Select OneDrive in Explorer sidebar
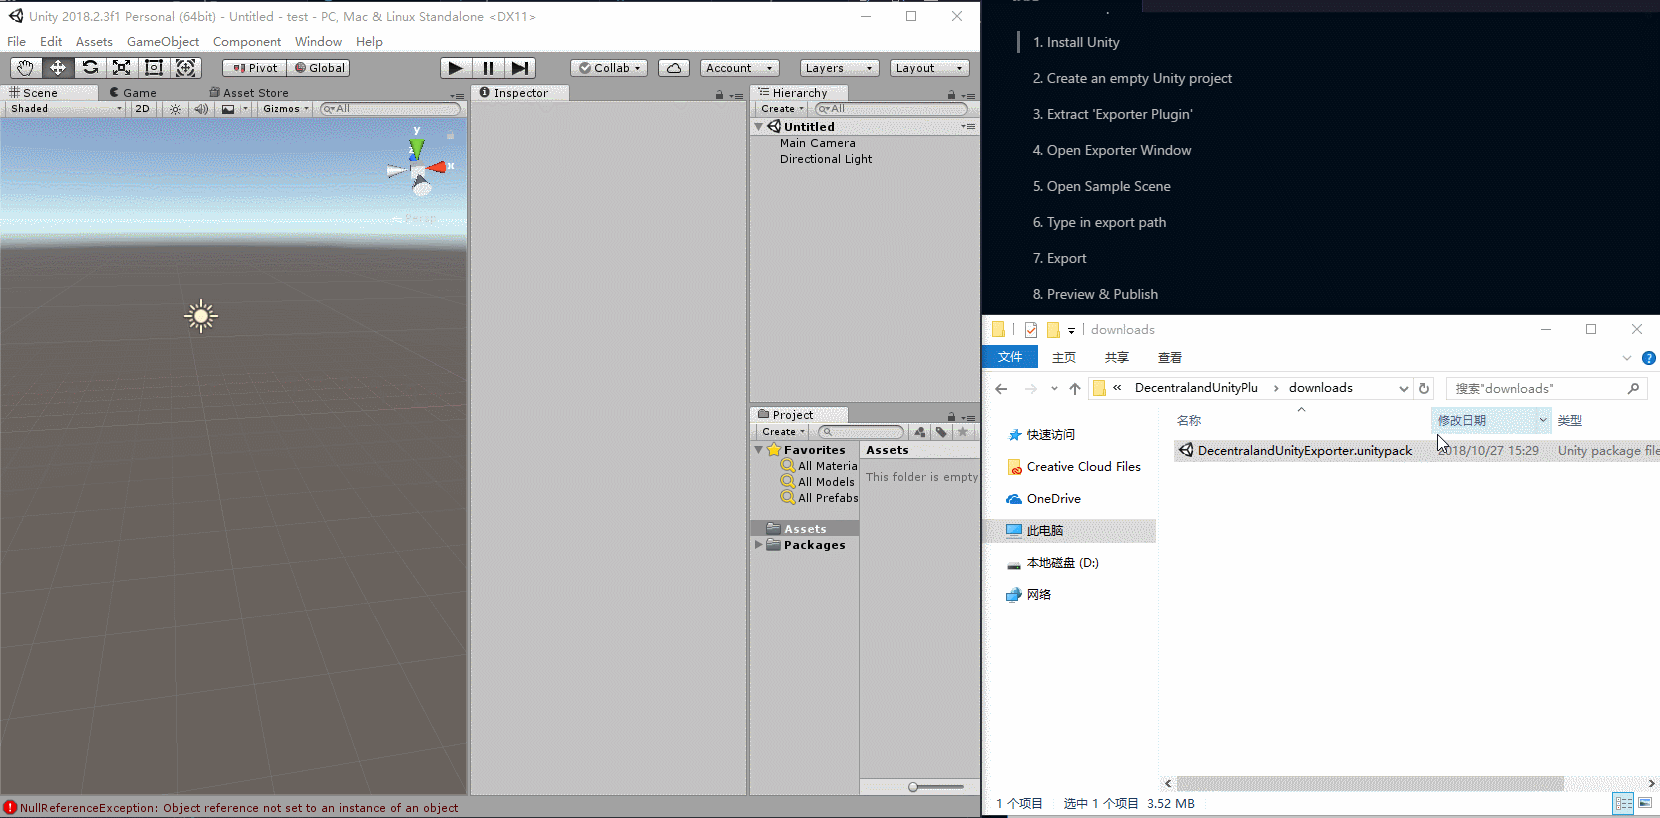 click(x=1053, y=499)
